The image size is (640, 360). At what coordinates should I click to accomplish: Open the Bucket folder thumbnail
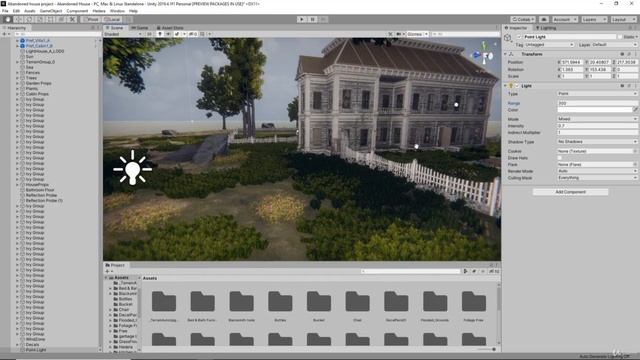click(x=319, y=302)
